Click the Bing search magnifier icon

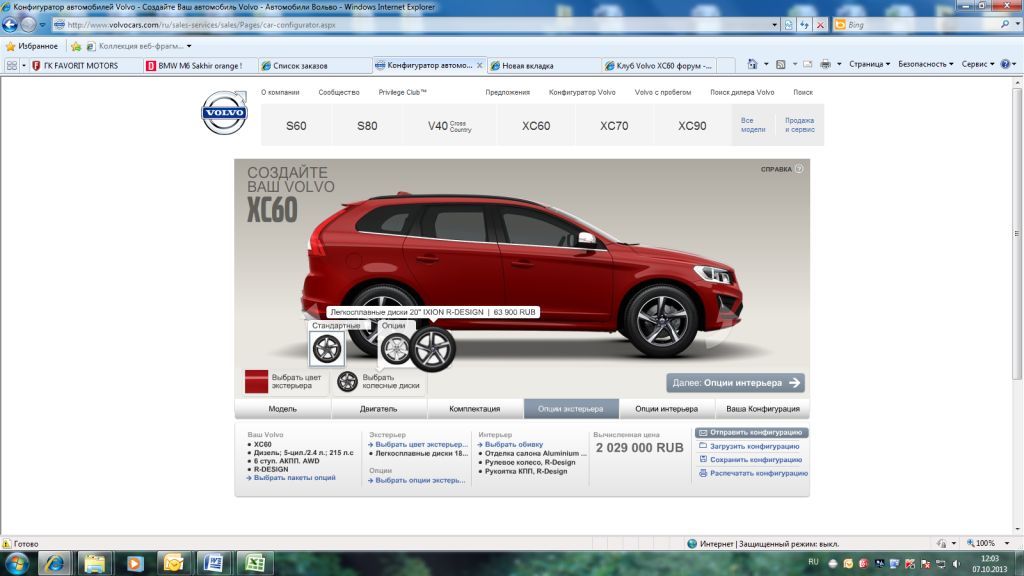coord(1005,25)
